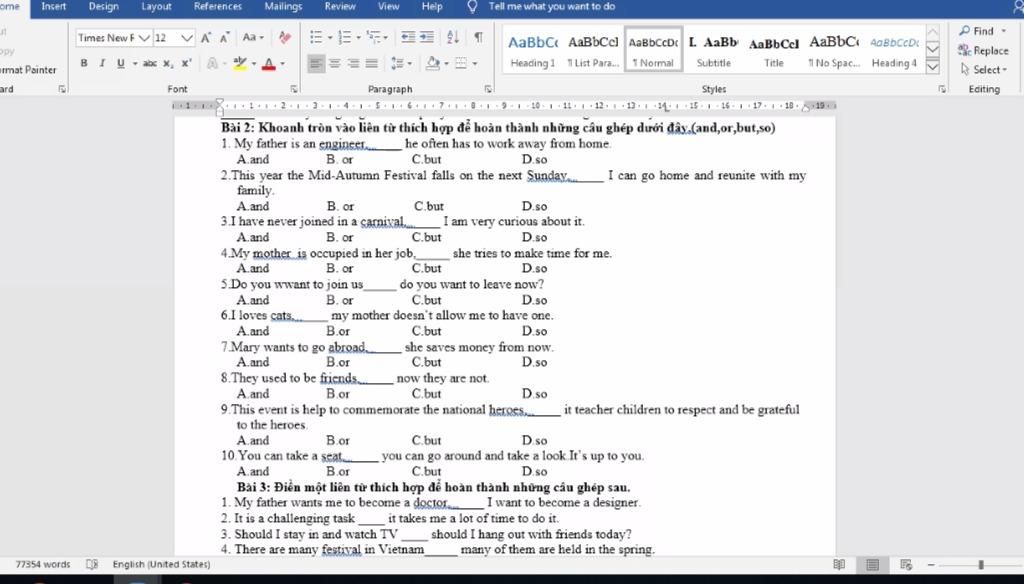Open font color dropdown arrow
The image size is (1024, 584).
(282, 63)
